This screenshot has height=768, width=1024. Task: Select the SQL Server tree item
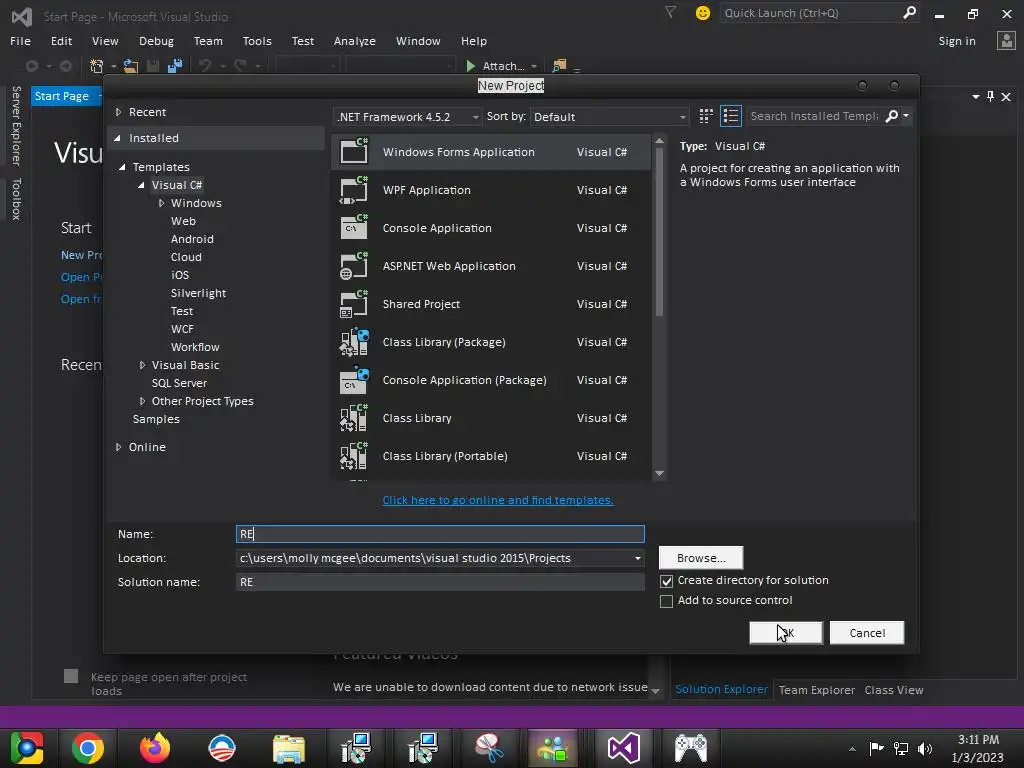(x=179, y=383)
